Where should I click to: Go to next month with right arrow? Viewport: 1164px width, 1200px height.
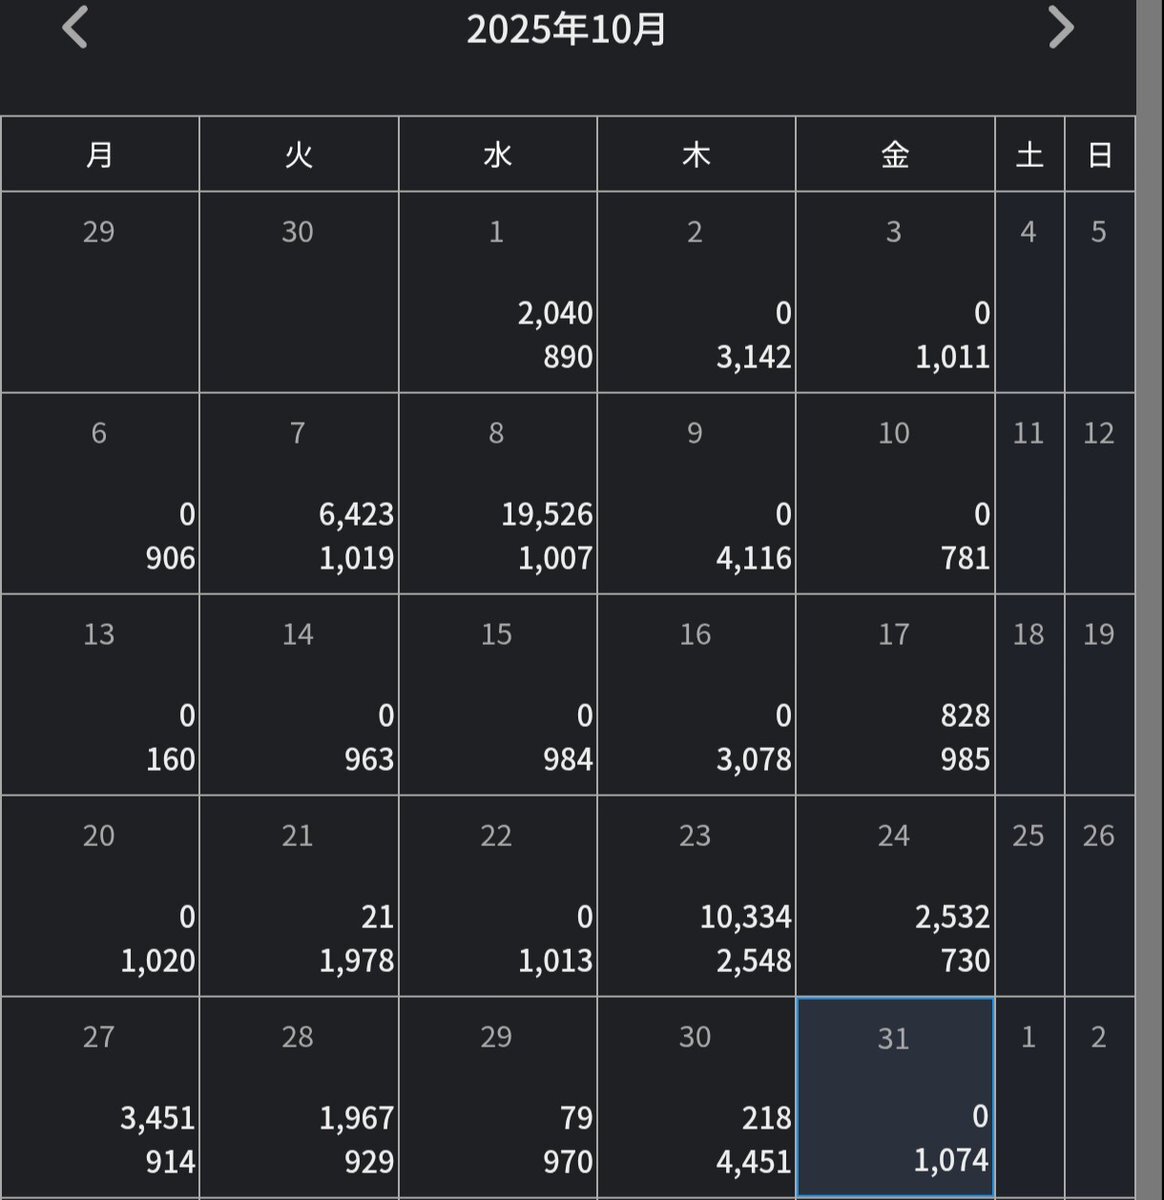(x=1060, y=28)
